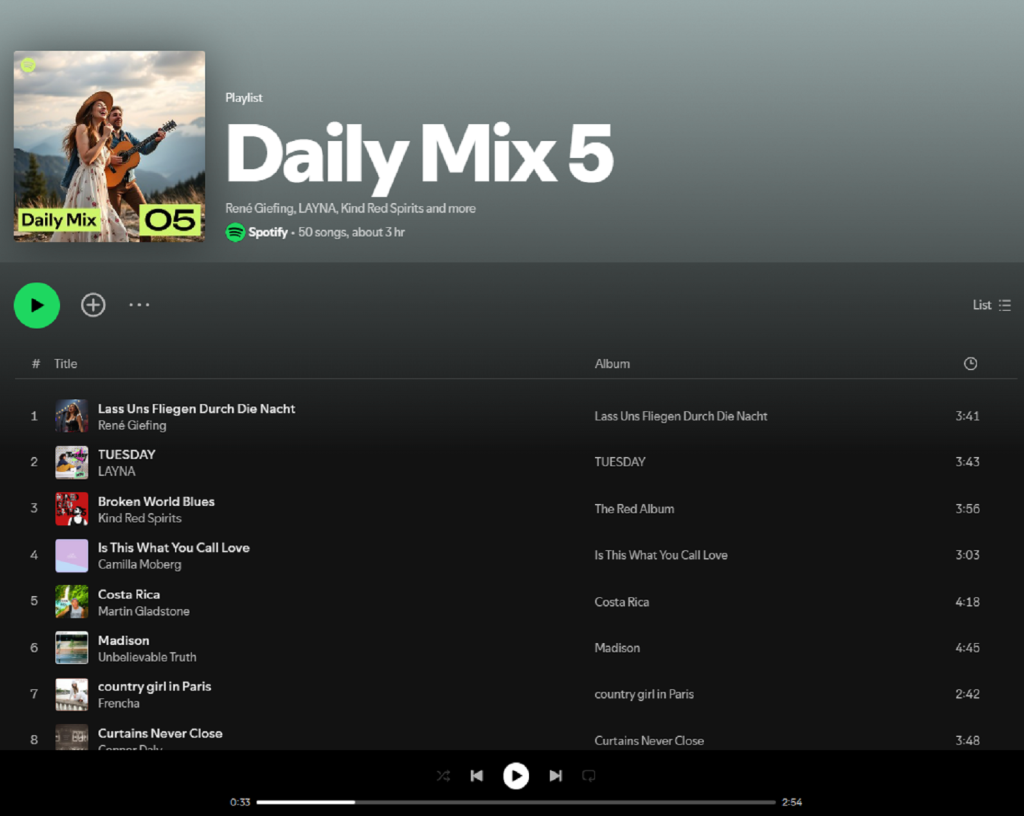Click Is This What You Call Love cover
The width and height of the screenshot is (1024, 816).
(72, 555)
